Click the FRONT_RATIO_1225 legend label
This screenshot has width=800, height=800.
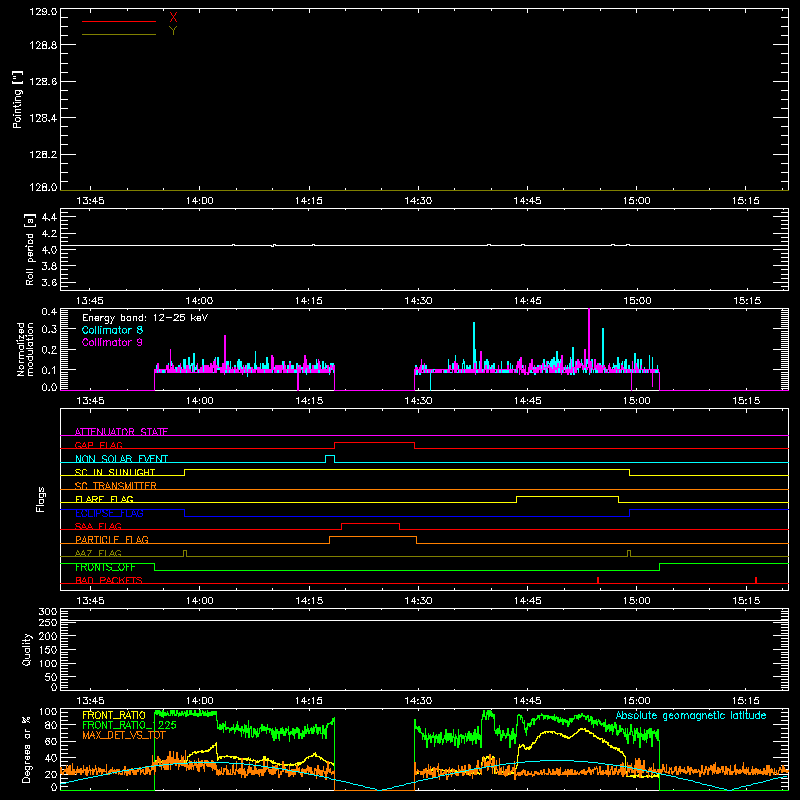click(129, 725)
